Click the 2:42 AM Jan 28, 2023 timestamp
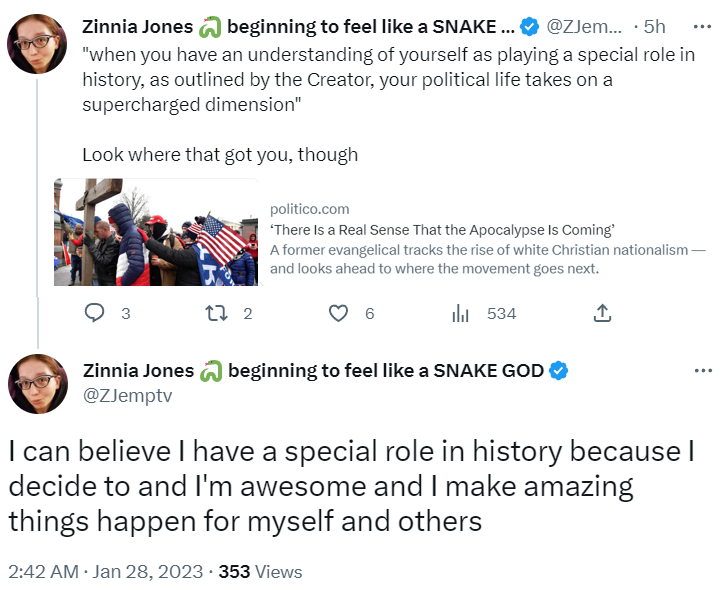This screenshot has width=720, height=590. 106,572
